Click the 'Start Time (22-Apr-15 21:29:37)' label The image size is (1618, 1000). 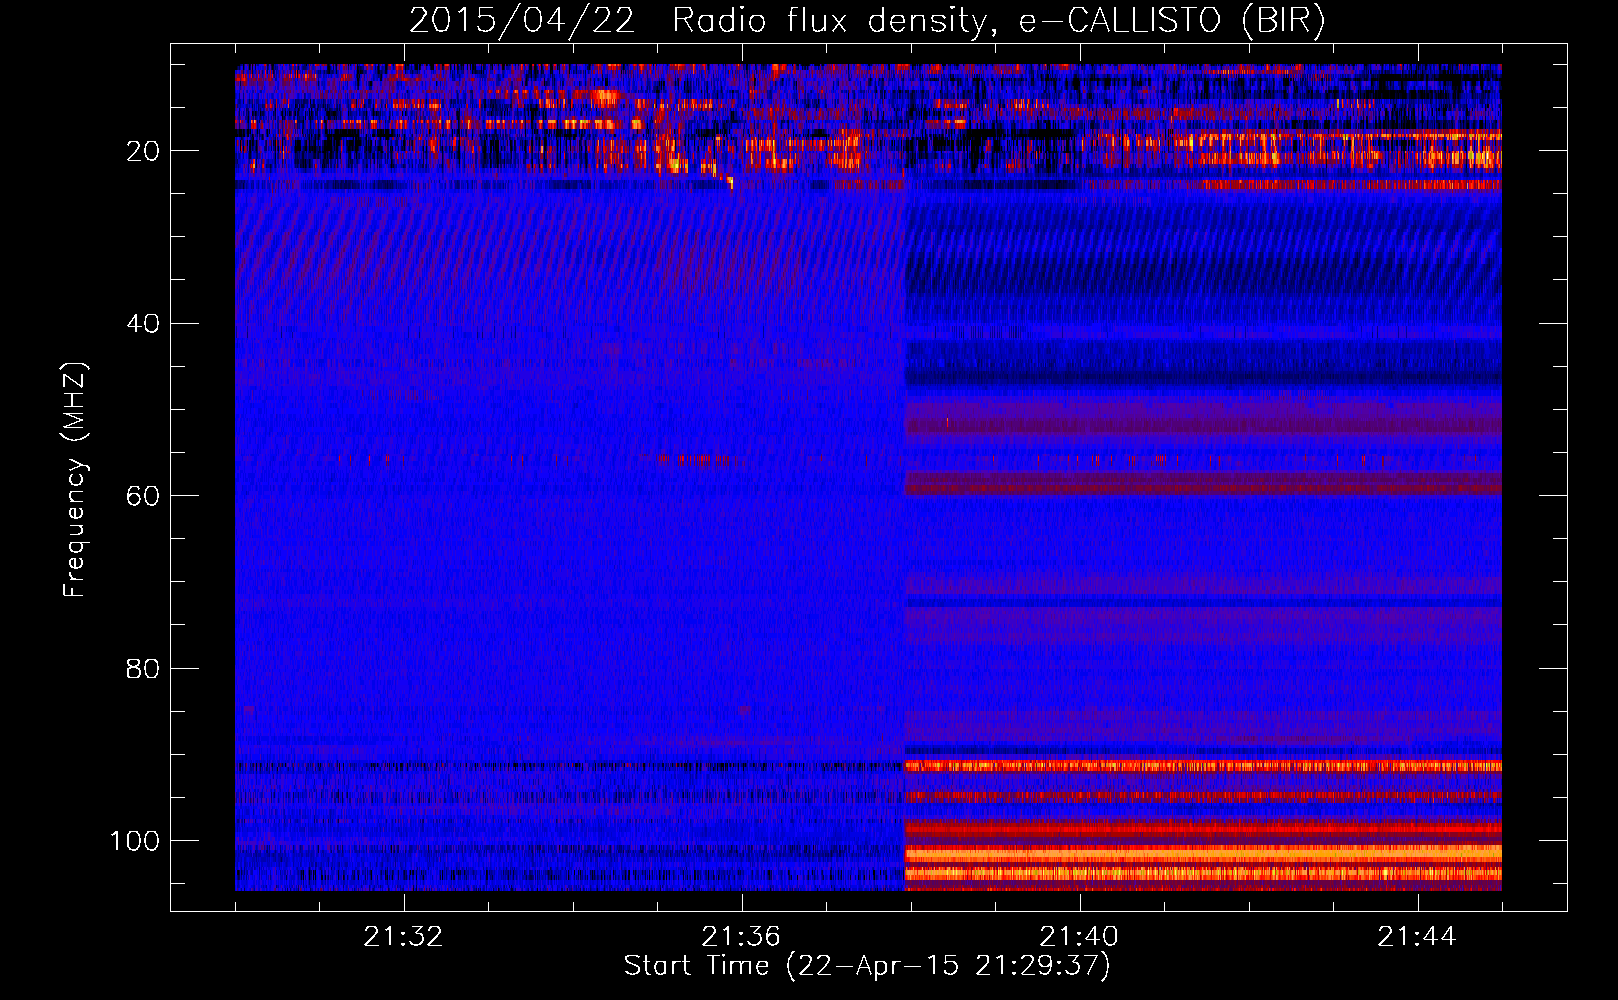click(x=867, y=966)
